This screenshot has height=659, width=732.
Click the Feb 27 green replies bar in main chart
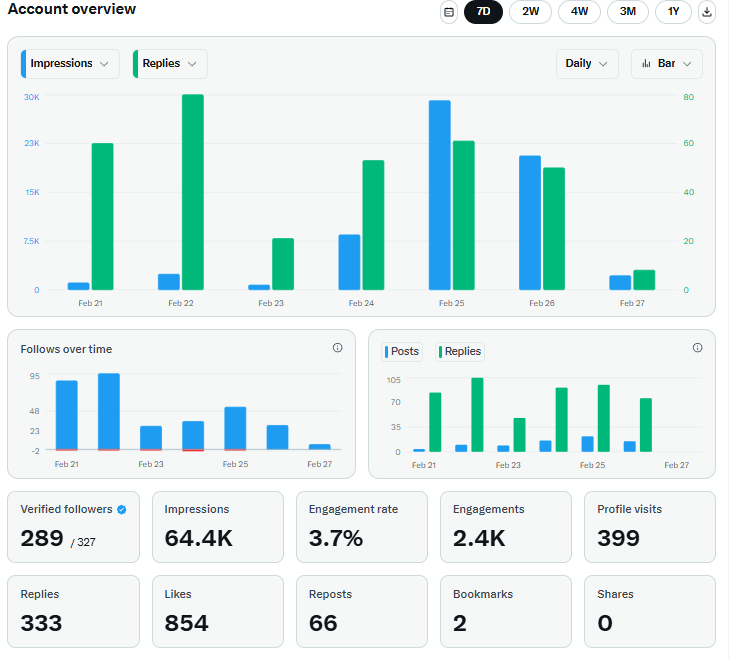(644, 280)
